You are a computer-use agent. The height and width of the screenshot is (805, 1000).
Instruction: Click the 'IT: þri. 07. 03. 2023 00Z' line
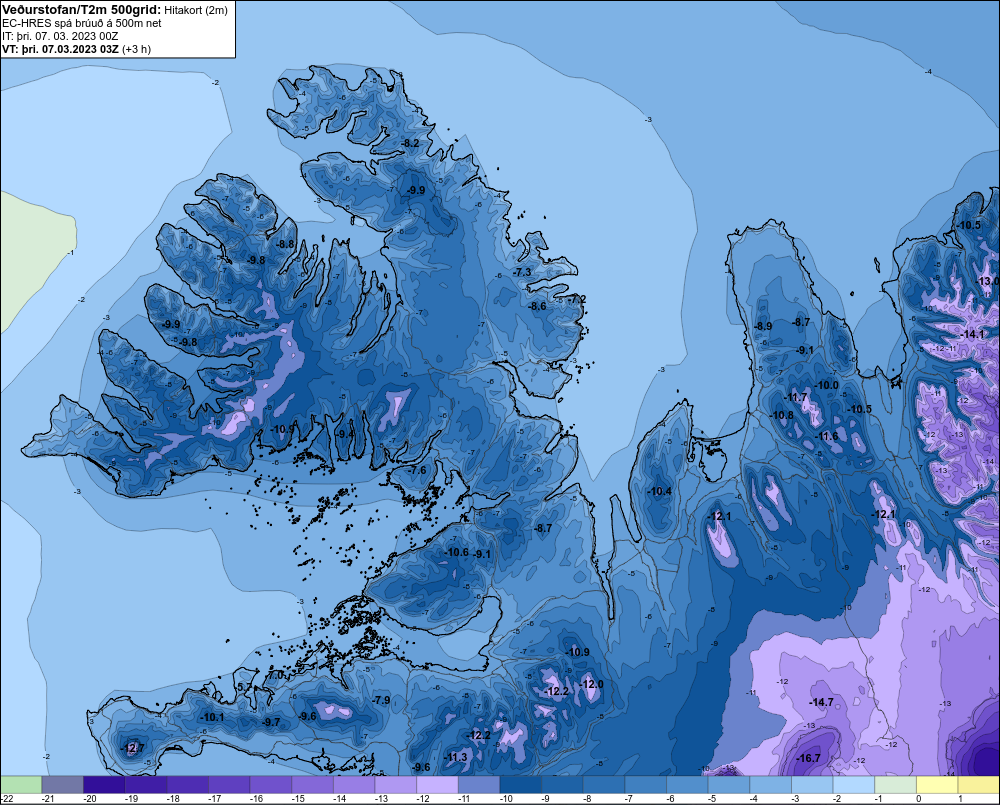tap(60, 36)
